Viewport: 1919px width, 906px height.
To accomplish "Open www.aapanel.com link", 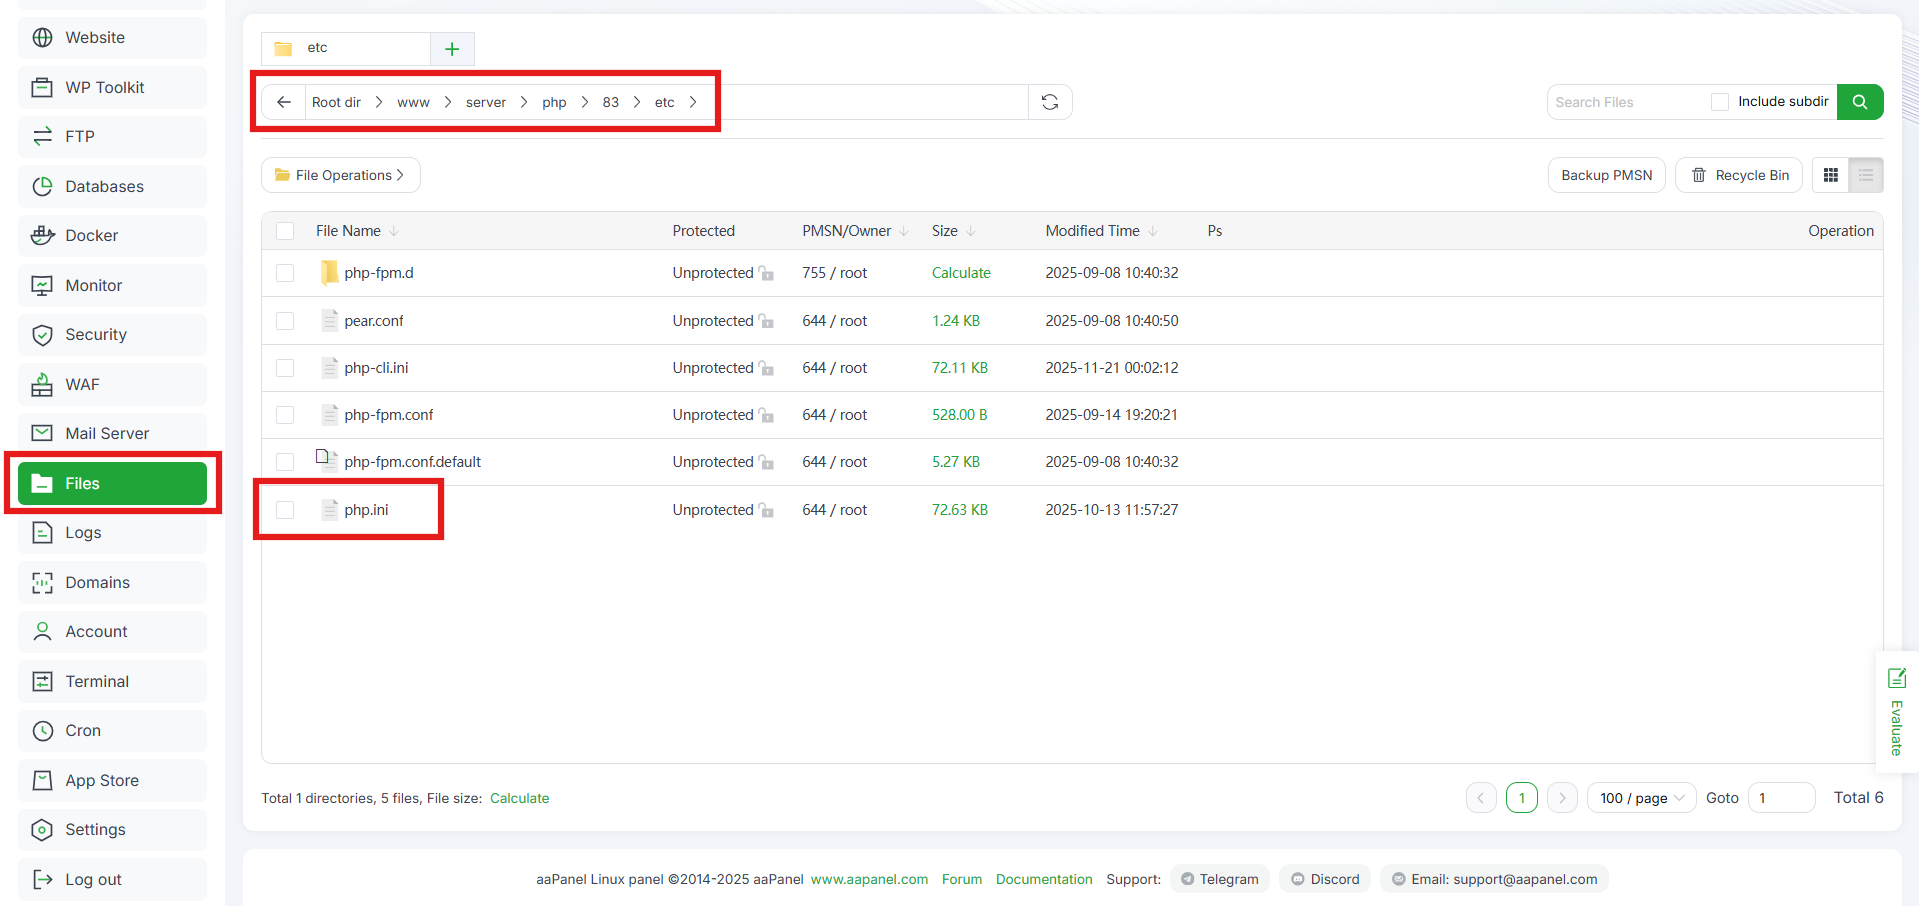I will [x=869, y=880].
